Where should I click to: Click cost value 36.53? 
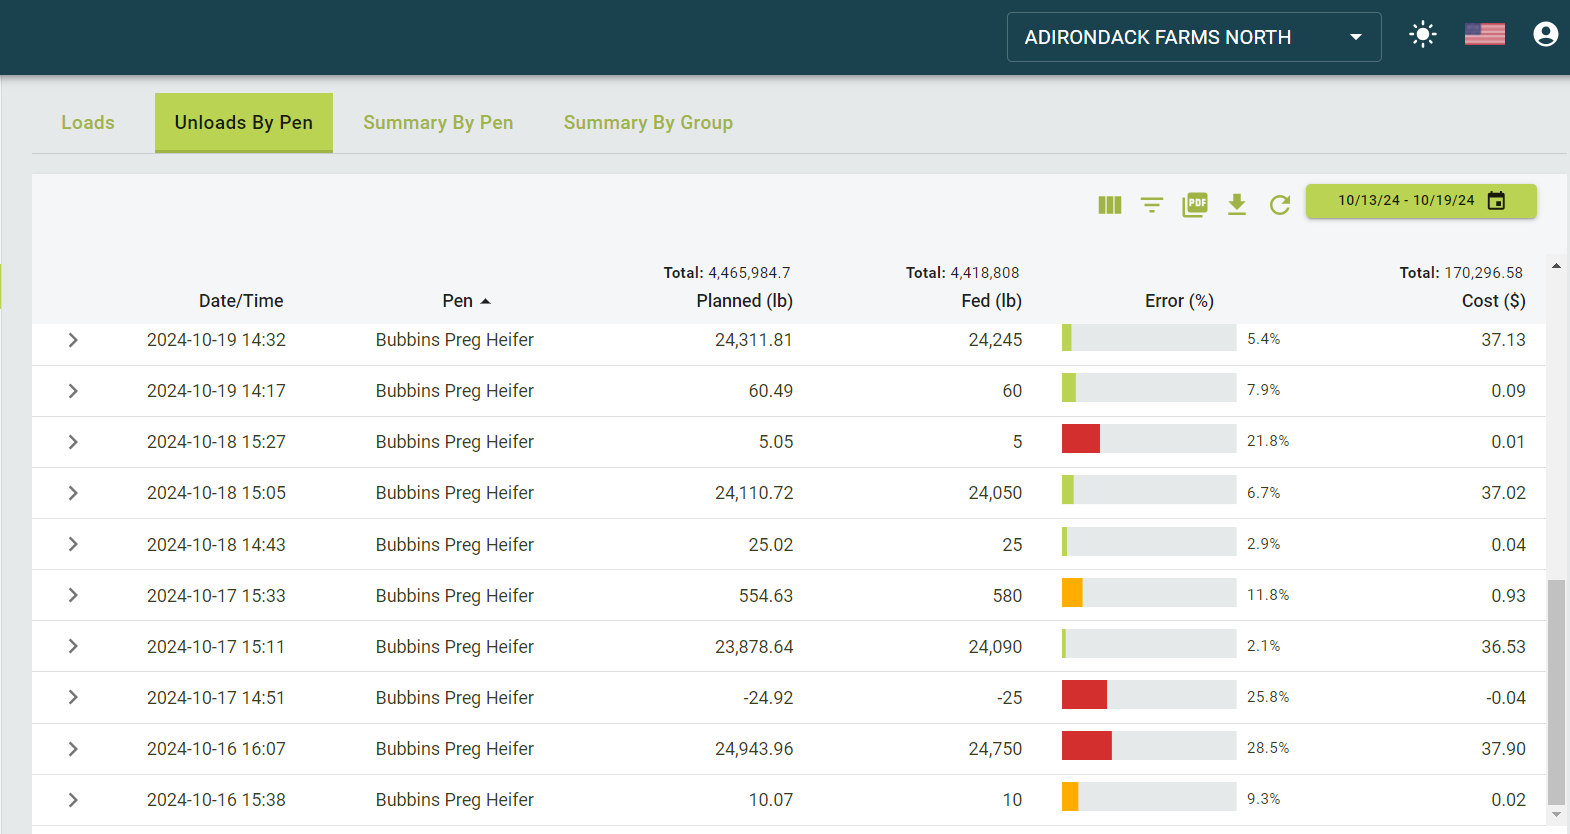click(x=1503, y=647)
